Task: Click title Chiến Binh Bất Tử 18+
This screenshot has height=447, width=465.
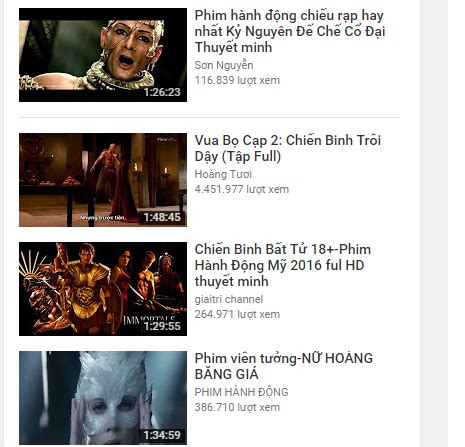Action: tap(283, 265)
